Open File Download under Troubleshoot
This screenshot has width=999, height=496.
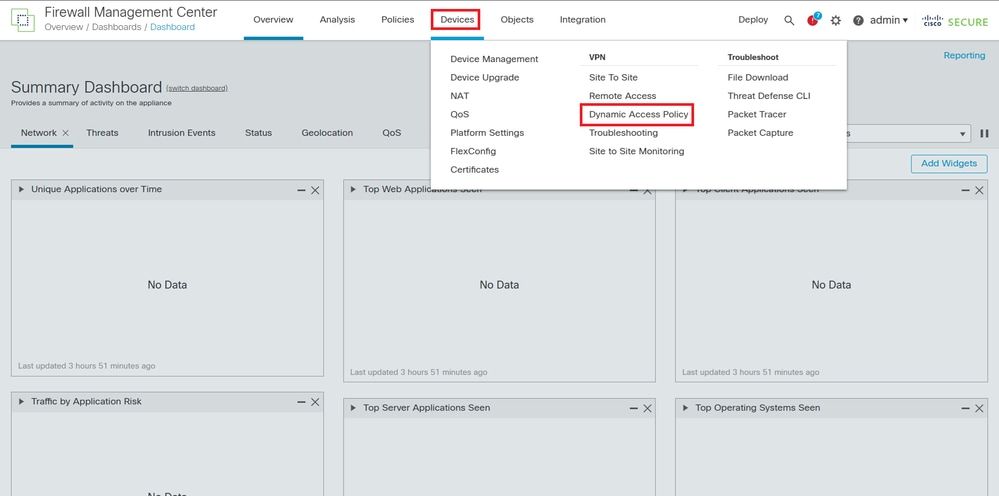click(x=758, y=78)
